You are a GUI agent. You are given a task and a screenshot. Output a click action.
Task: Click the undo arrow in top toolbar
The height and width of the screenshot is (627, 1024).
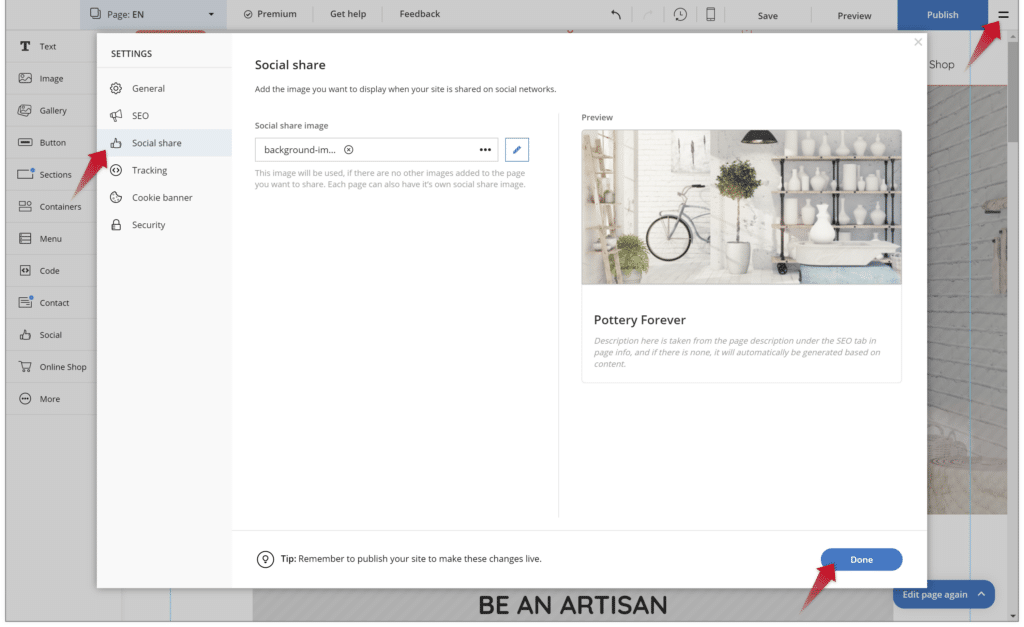click(616, 15)
